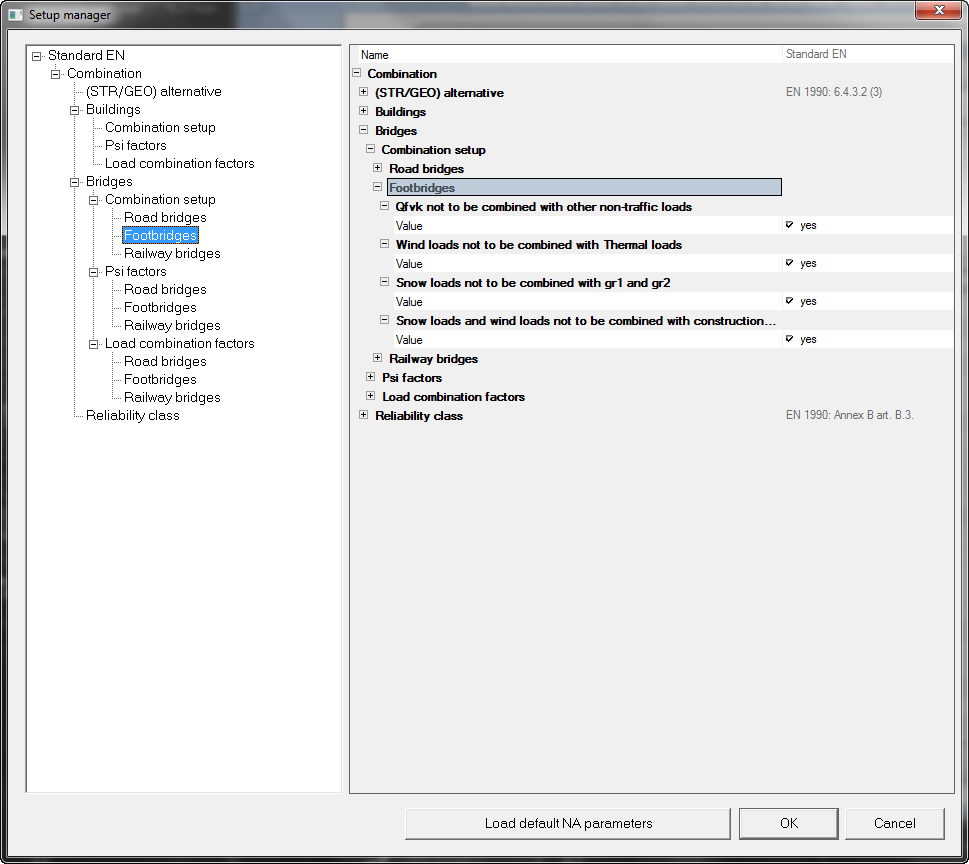Collapse Qfvk not to be combined row
The height and width of the screenshot is (864, 969).
(x=384, y=206)
